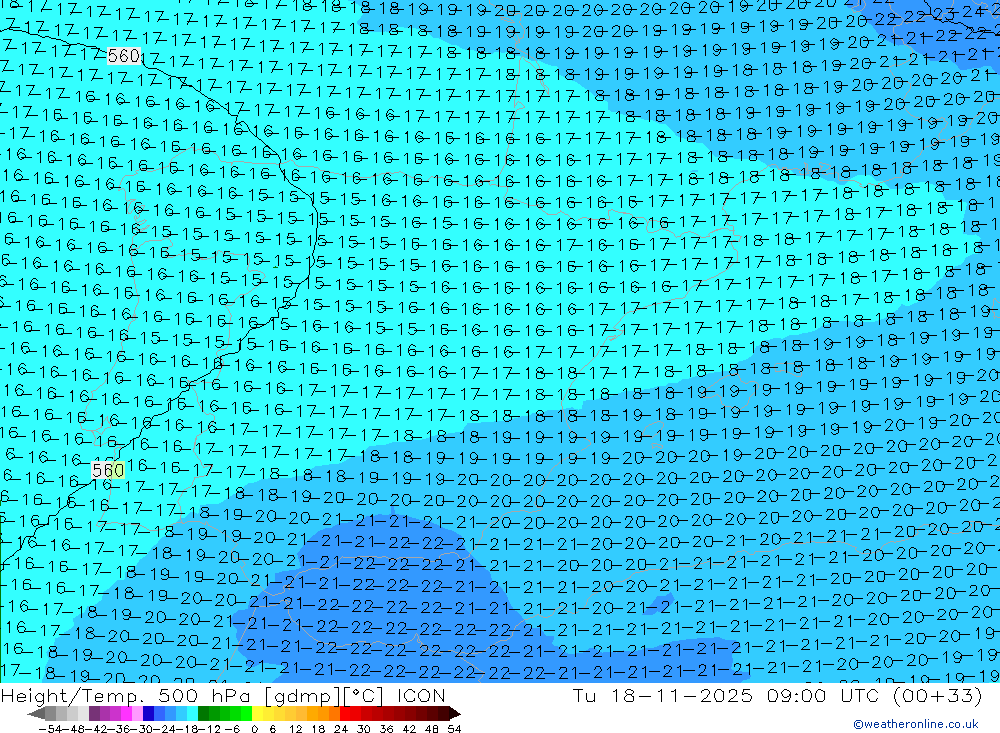
Task: Click the "-54" legend scale label
Action: pos(50,729)
